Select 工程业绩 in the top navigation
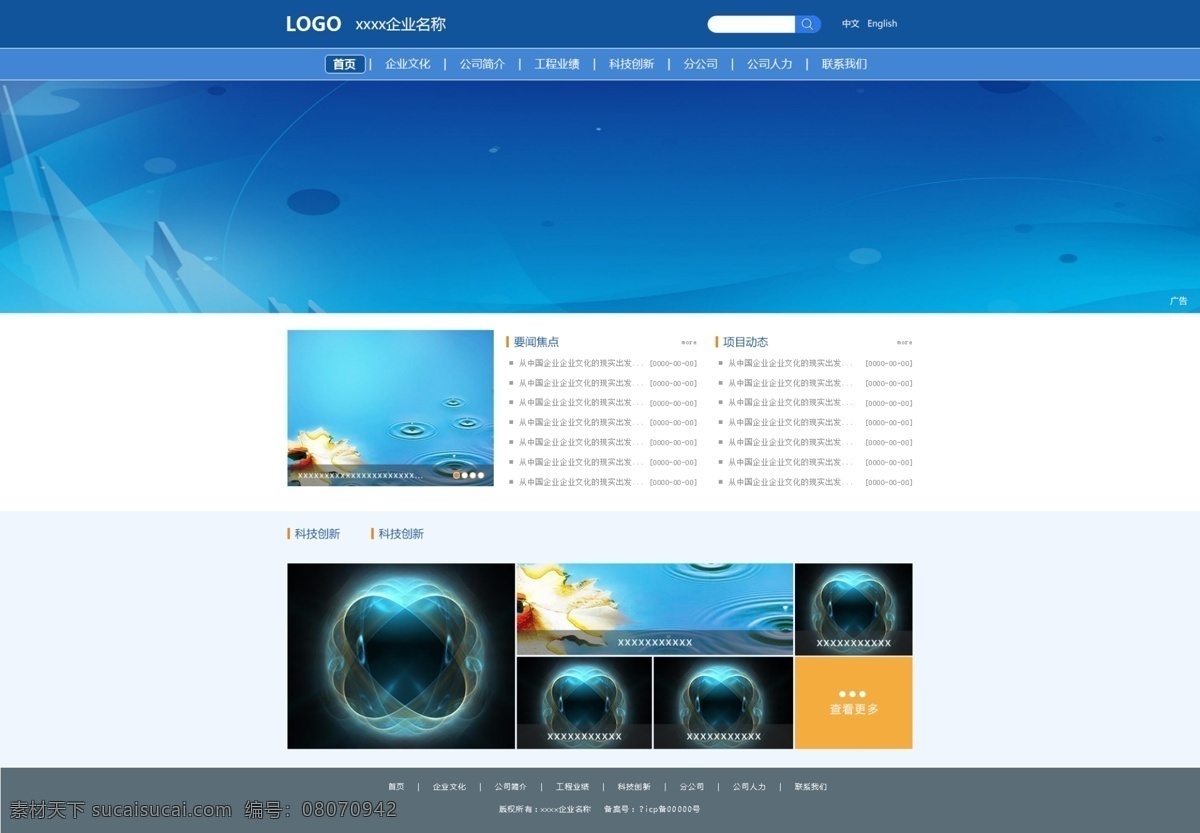This screenshot has height=833, width=1200. (557, 64)
